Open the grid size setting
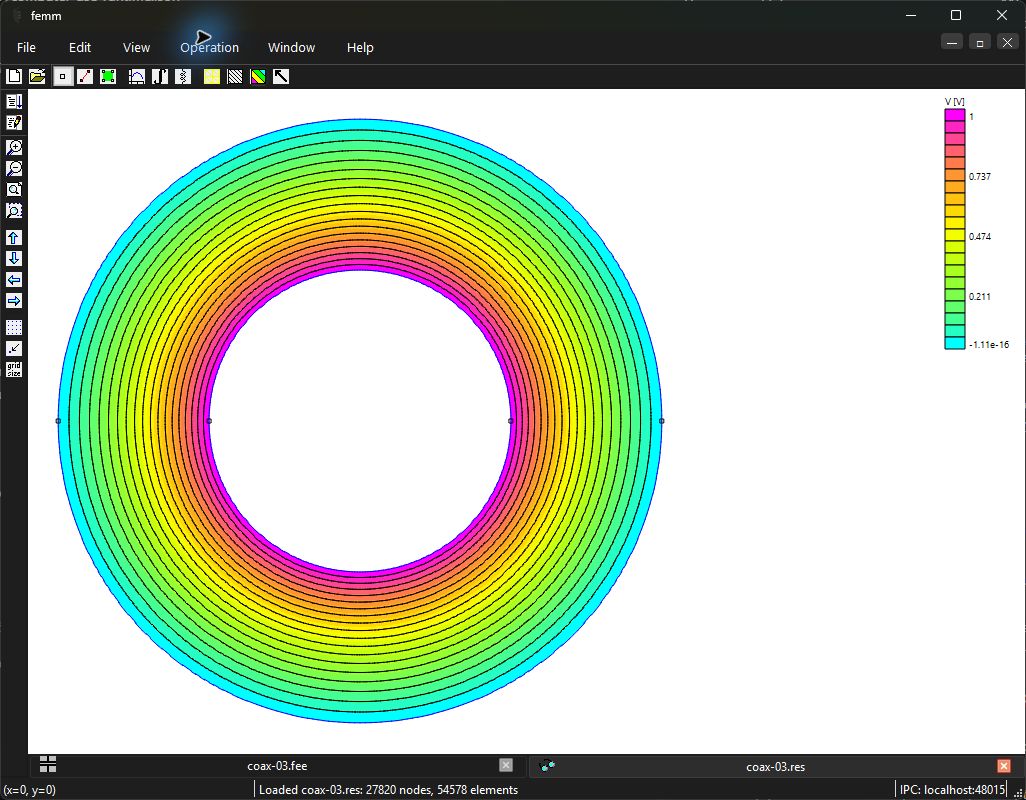Screen dimensions: 1026x800 click(x=14, y=370)
